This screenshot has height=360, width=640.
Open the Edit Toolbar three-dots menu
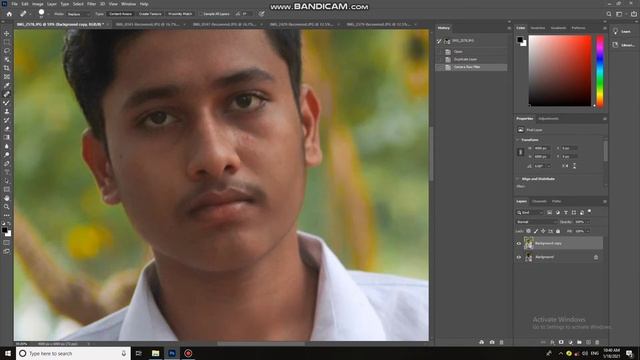[7, 215]
